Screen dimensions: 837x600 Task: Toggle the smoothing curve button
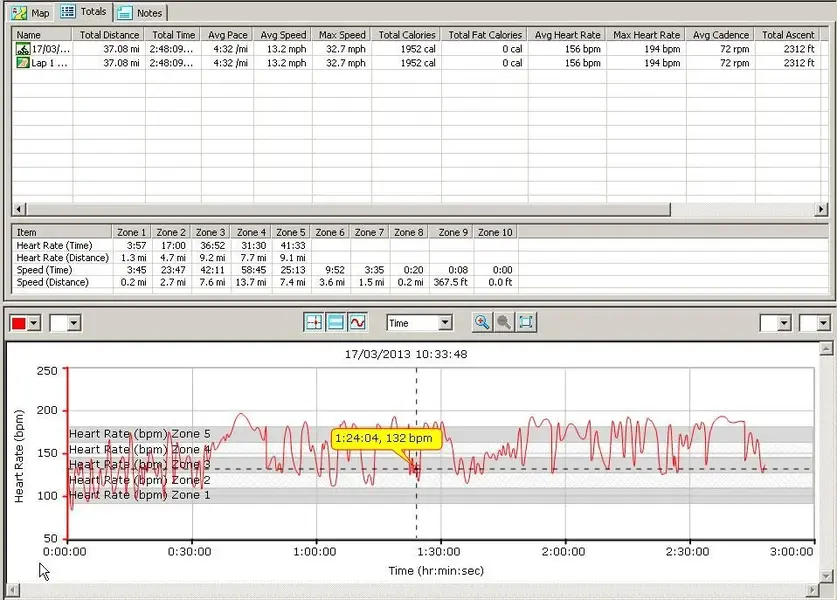tap(357, 322)
